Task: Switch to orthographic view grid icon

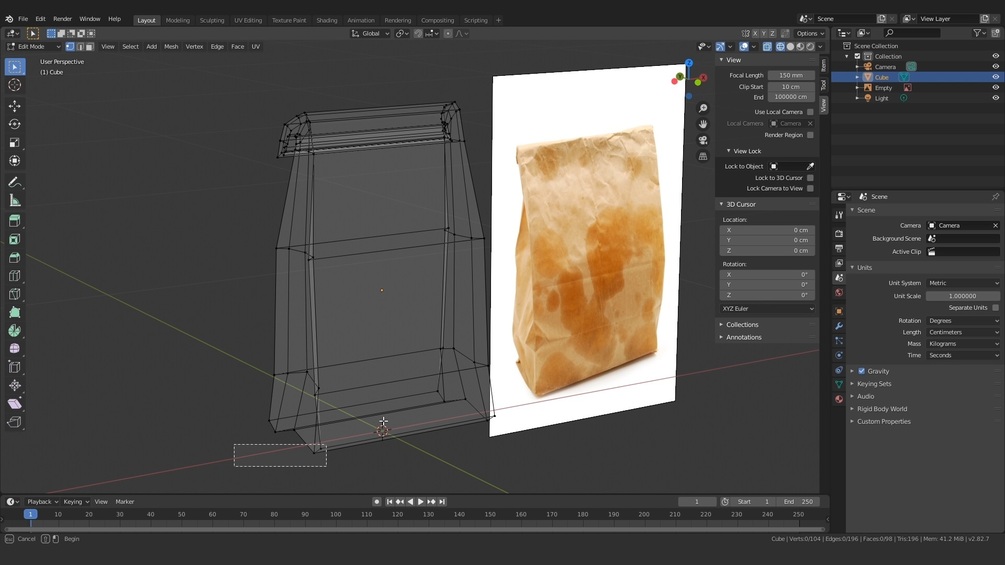Action: click(x=703, y=156)
